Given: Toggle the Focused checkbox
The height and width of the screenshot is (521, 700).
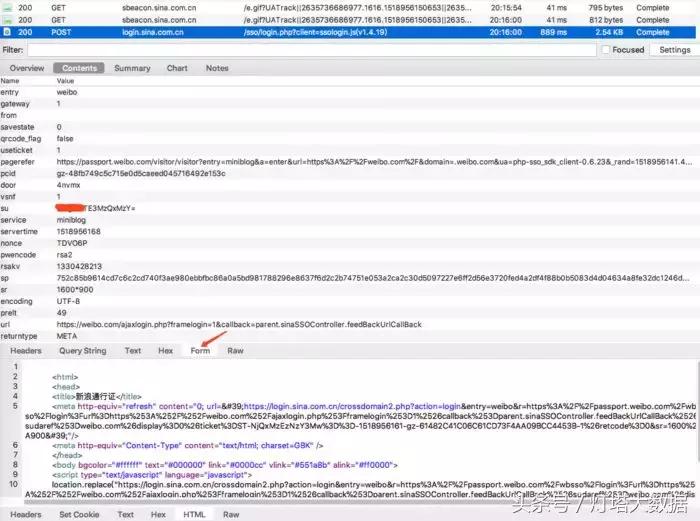Looking at the screenshot, I should 605,50.
